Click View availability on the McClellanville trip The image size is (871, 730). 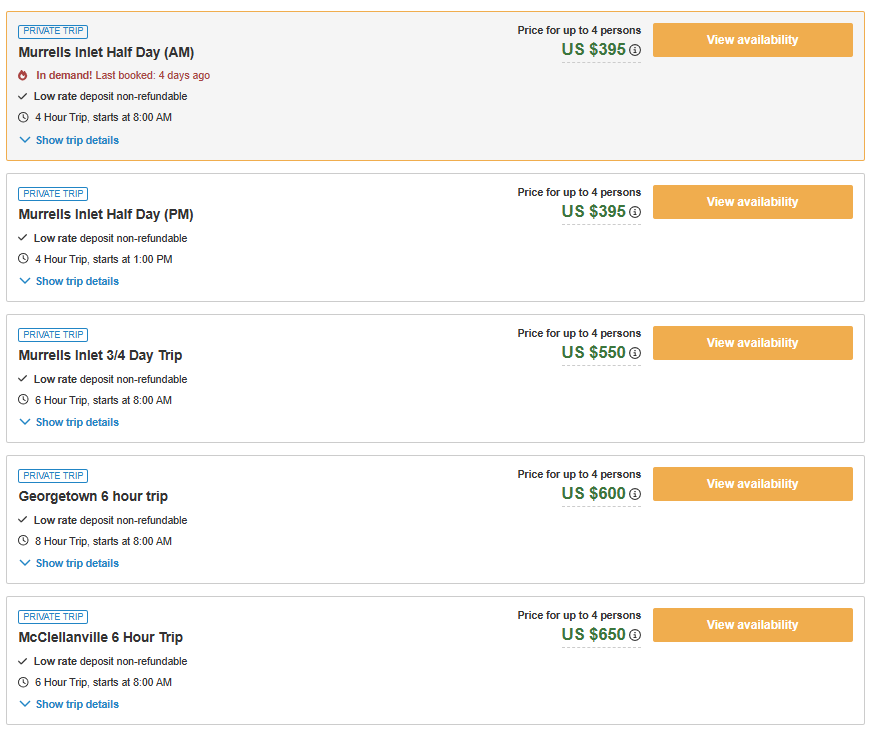[x=752, y=624]
